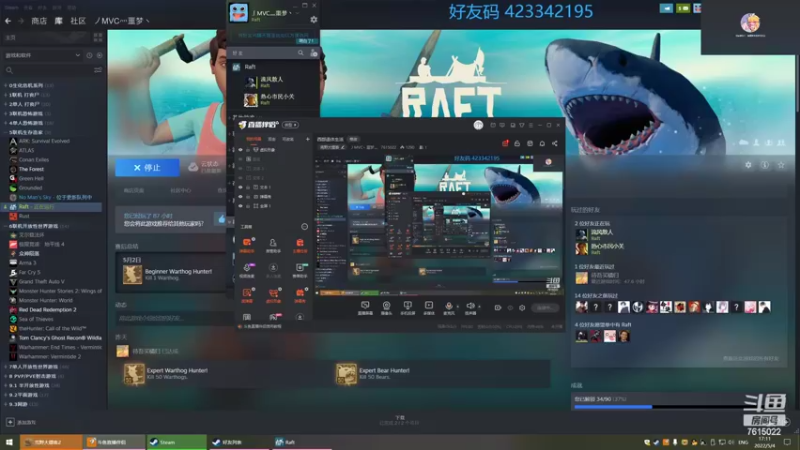The height and width of the screenshot is (450, 800).
Task: Toggle lock icon on 全屏 1 source
Action: pos(248,206)
